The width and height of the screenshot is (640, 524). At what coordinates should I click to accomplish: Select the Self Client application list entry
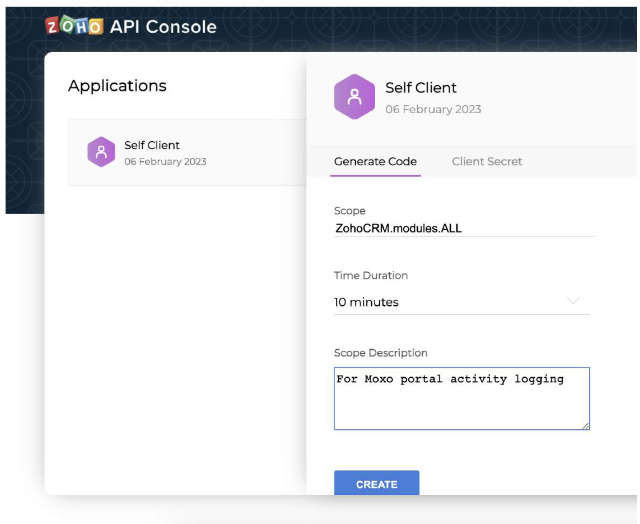(187, 153)
